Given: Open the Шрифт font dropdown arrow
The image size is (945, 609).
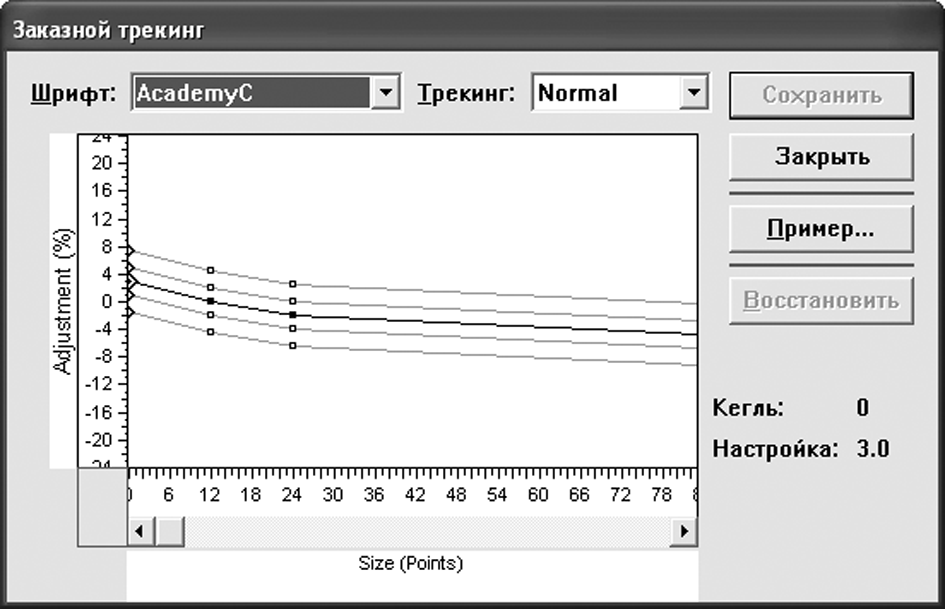Looking at the screenshot, I should (386, 93).
